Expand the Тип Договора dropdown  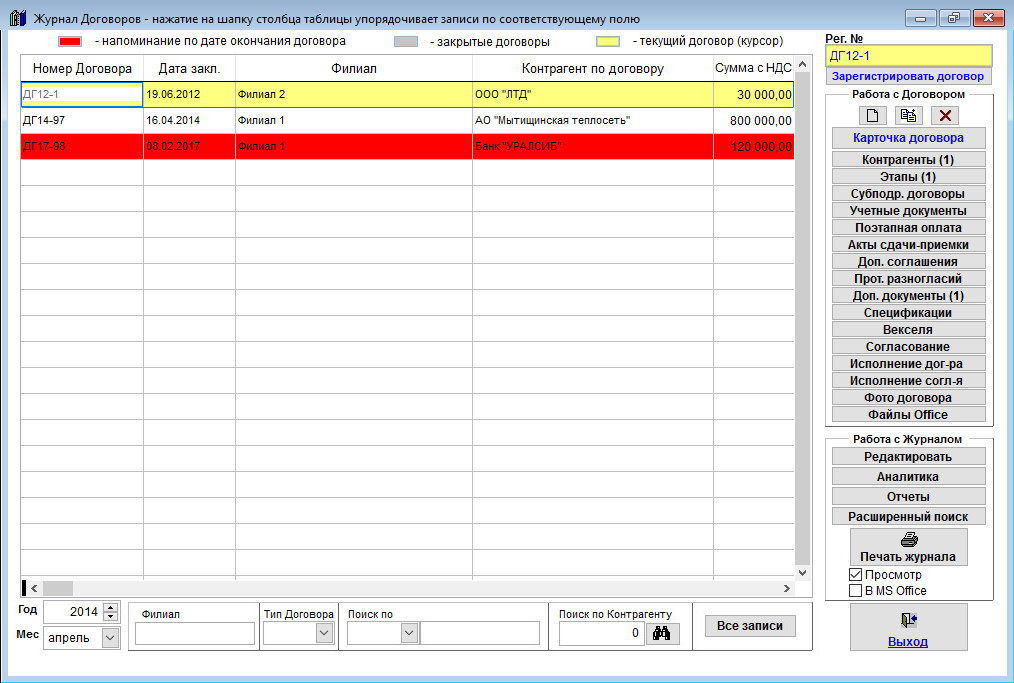[325, 633]
